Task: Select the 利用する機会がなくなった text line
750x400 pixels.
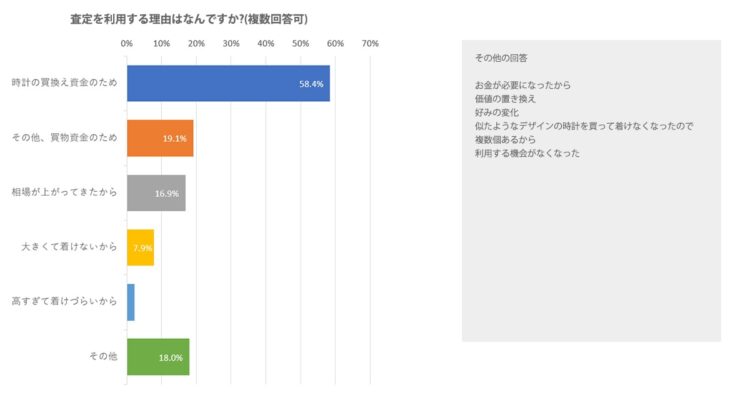Action: pos(527,153)
